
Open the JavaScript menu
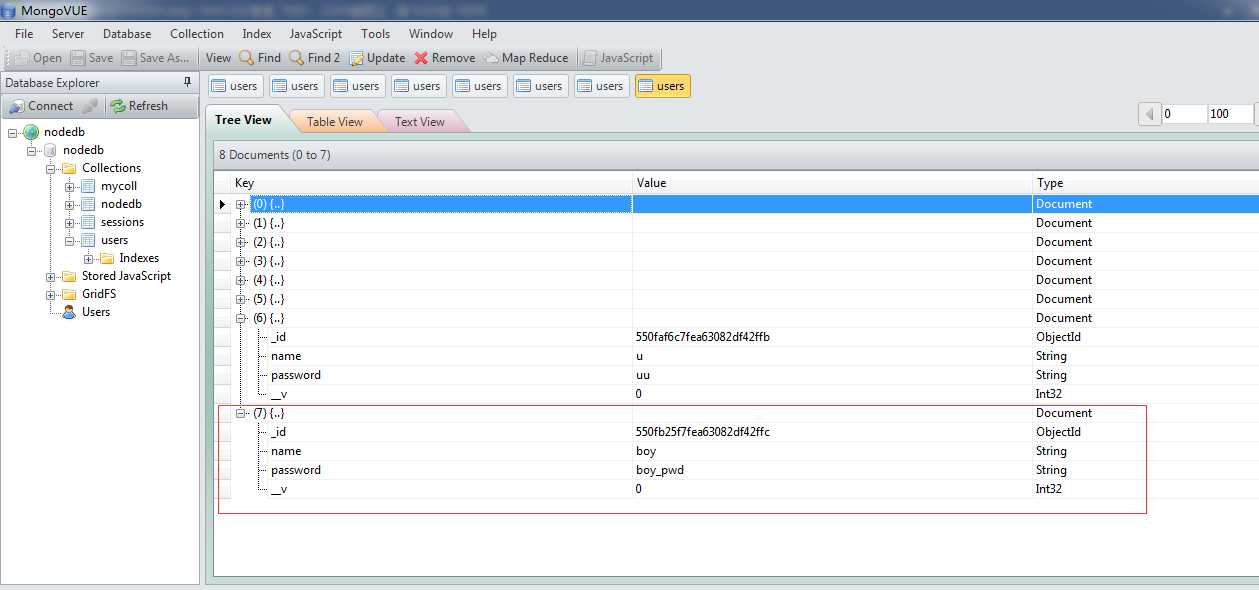pyautogui.click(x=316, y=33)
